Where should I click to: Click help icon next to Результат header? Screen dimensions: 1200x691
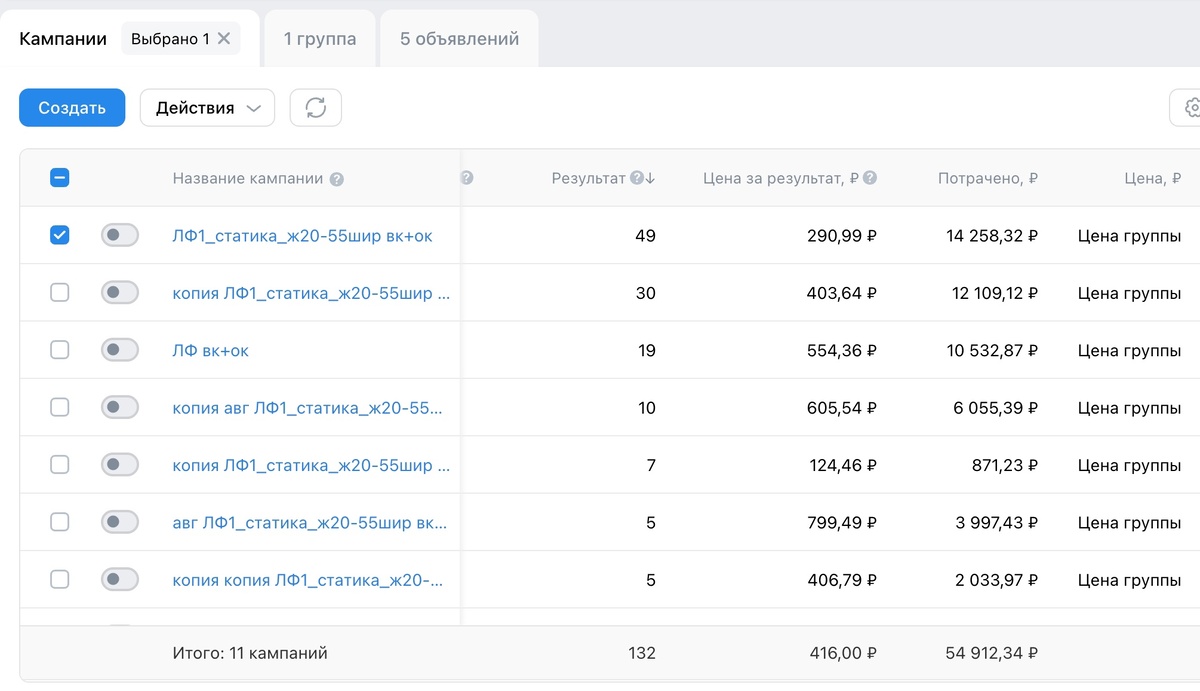[x=635, y=179]
